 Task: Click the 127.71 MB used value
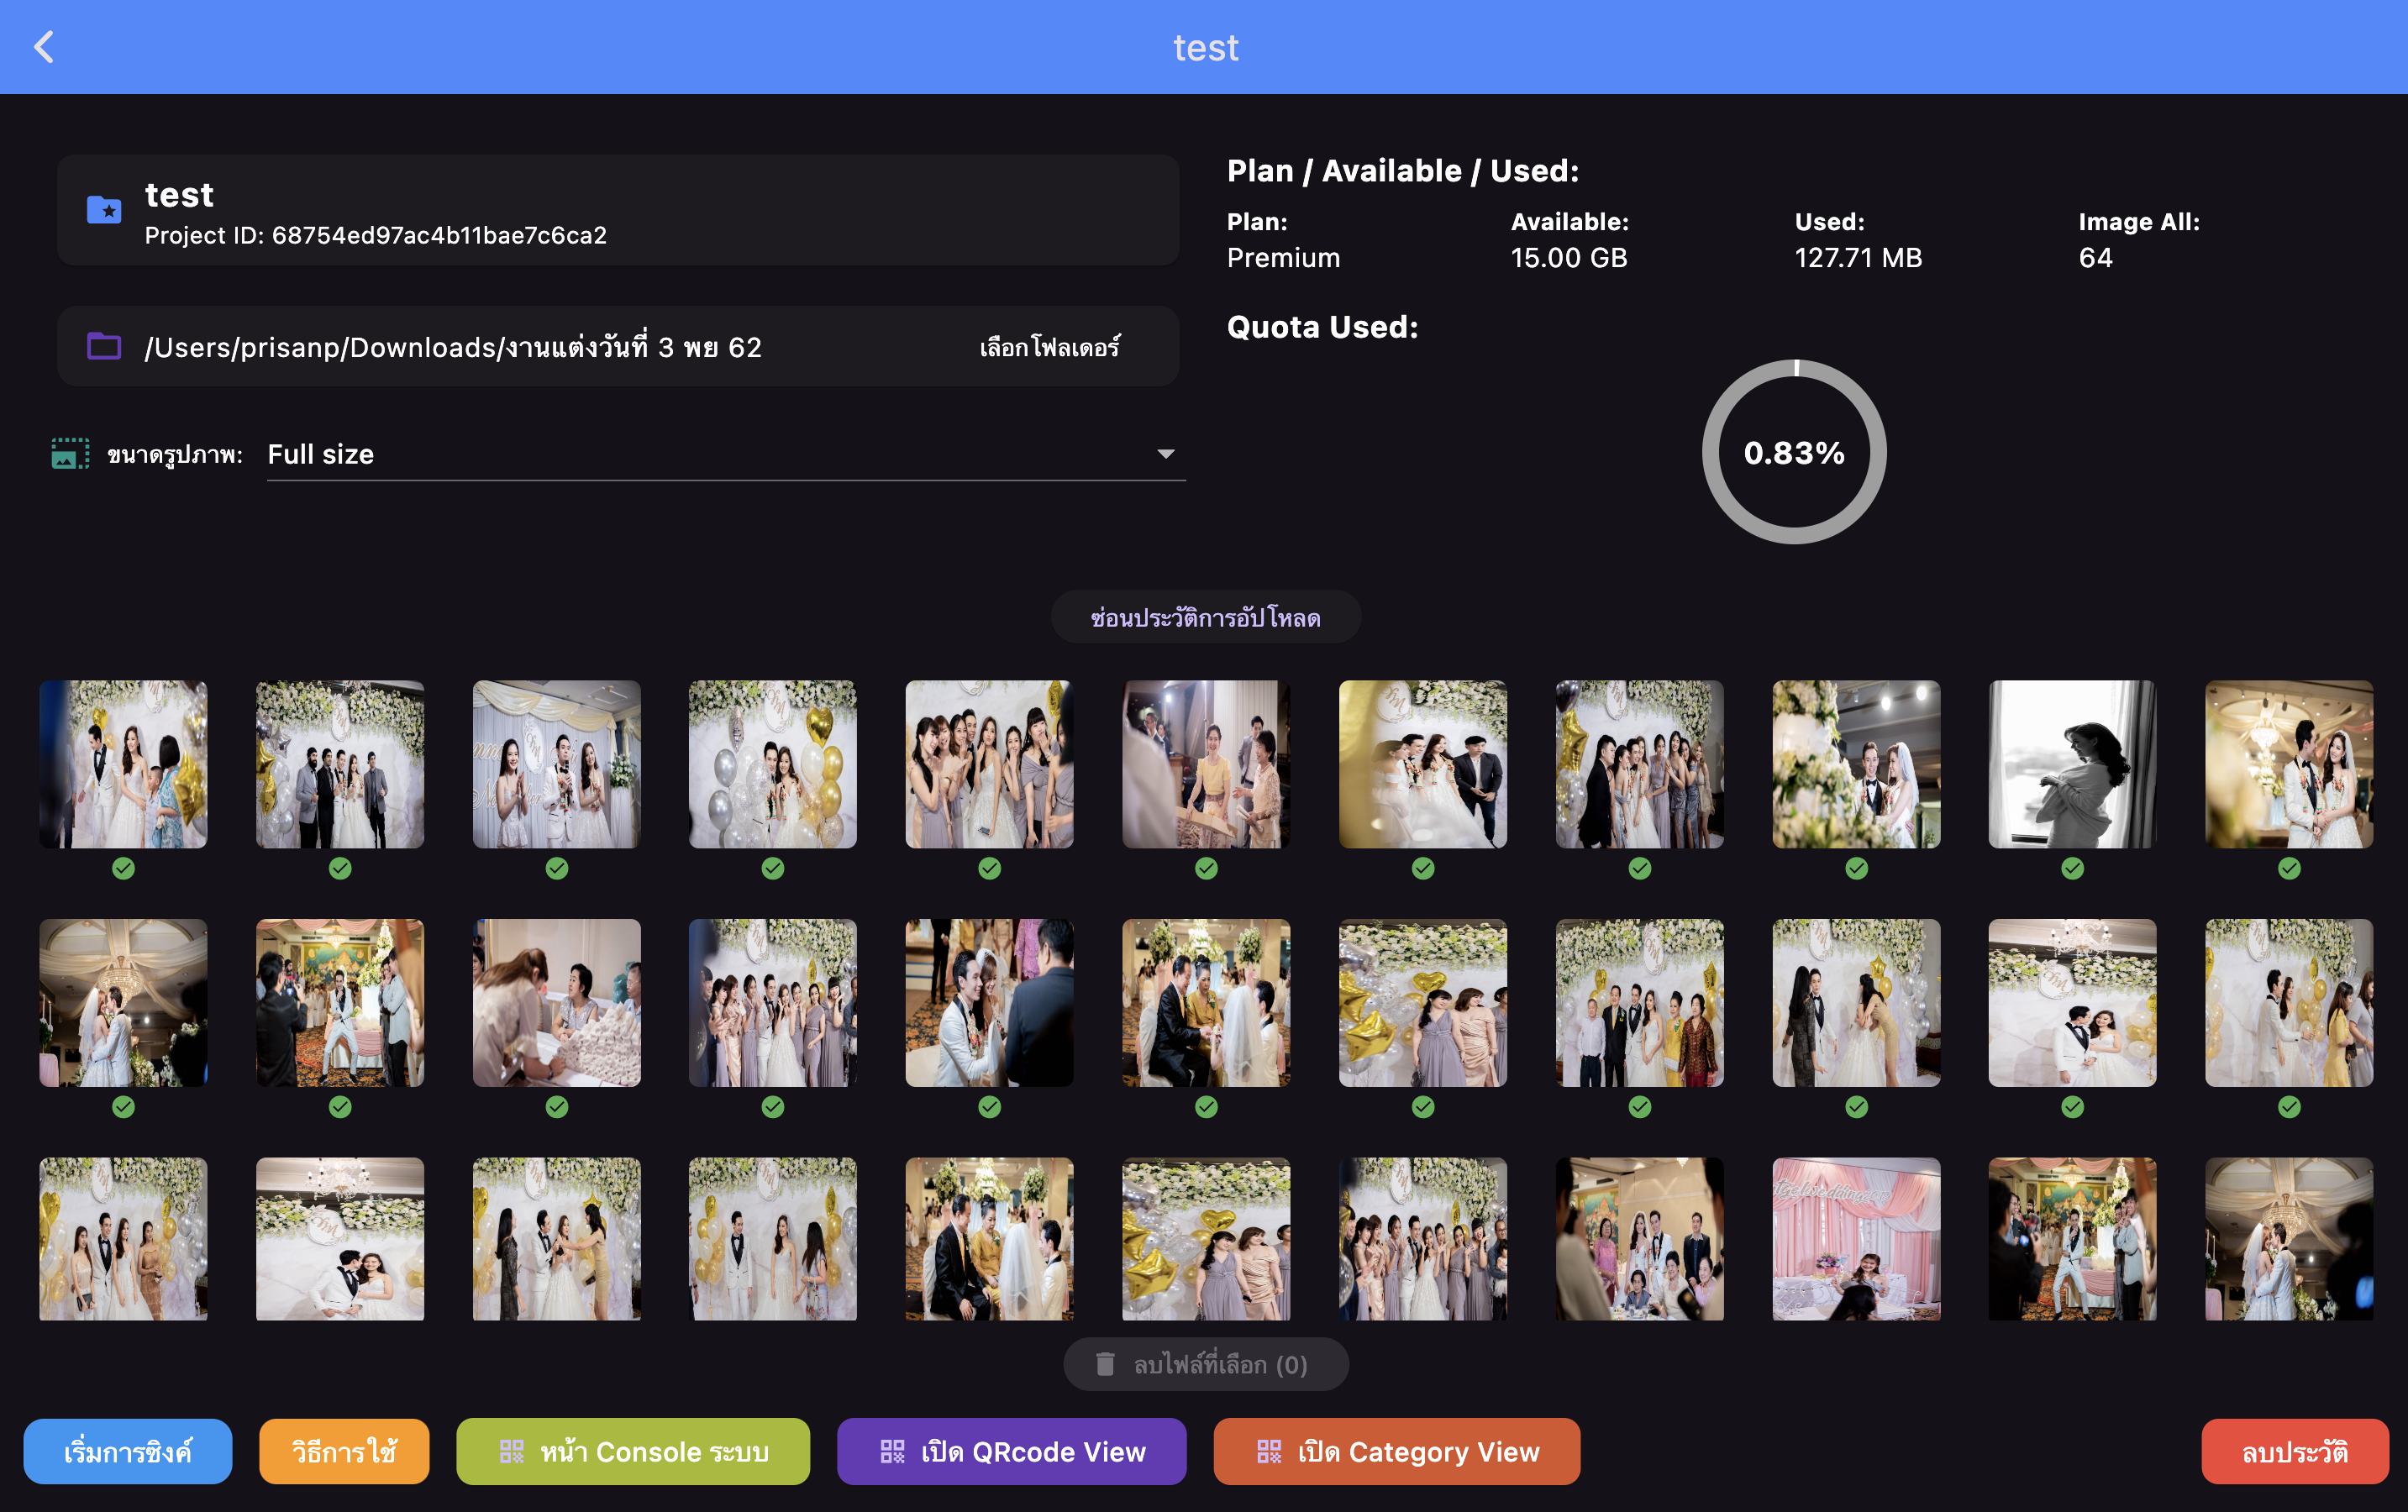1858,258
